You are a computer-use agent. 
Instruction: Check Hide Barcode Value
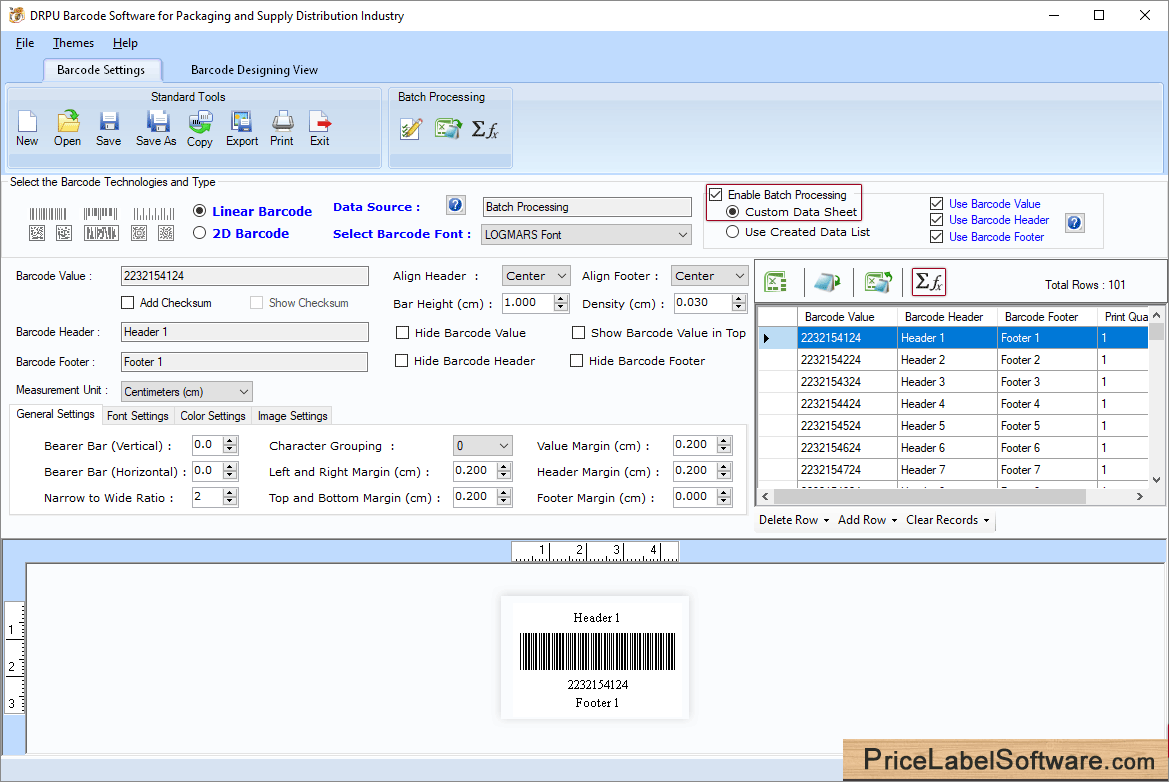[x=403, y=333]
